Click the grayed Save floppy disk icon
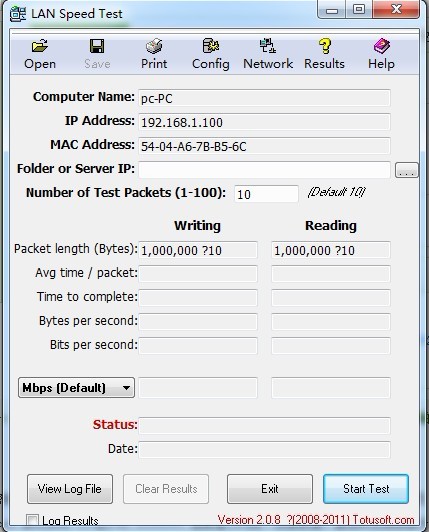The width and height of the screenshot is (429, 532). point(97,46)
